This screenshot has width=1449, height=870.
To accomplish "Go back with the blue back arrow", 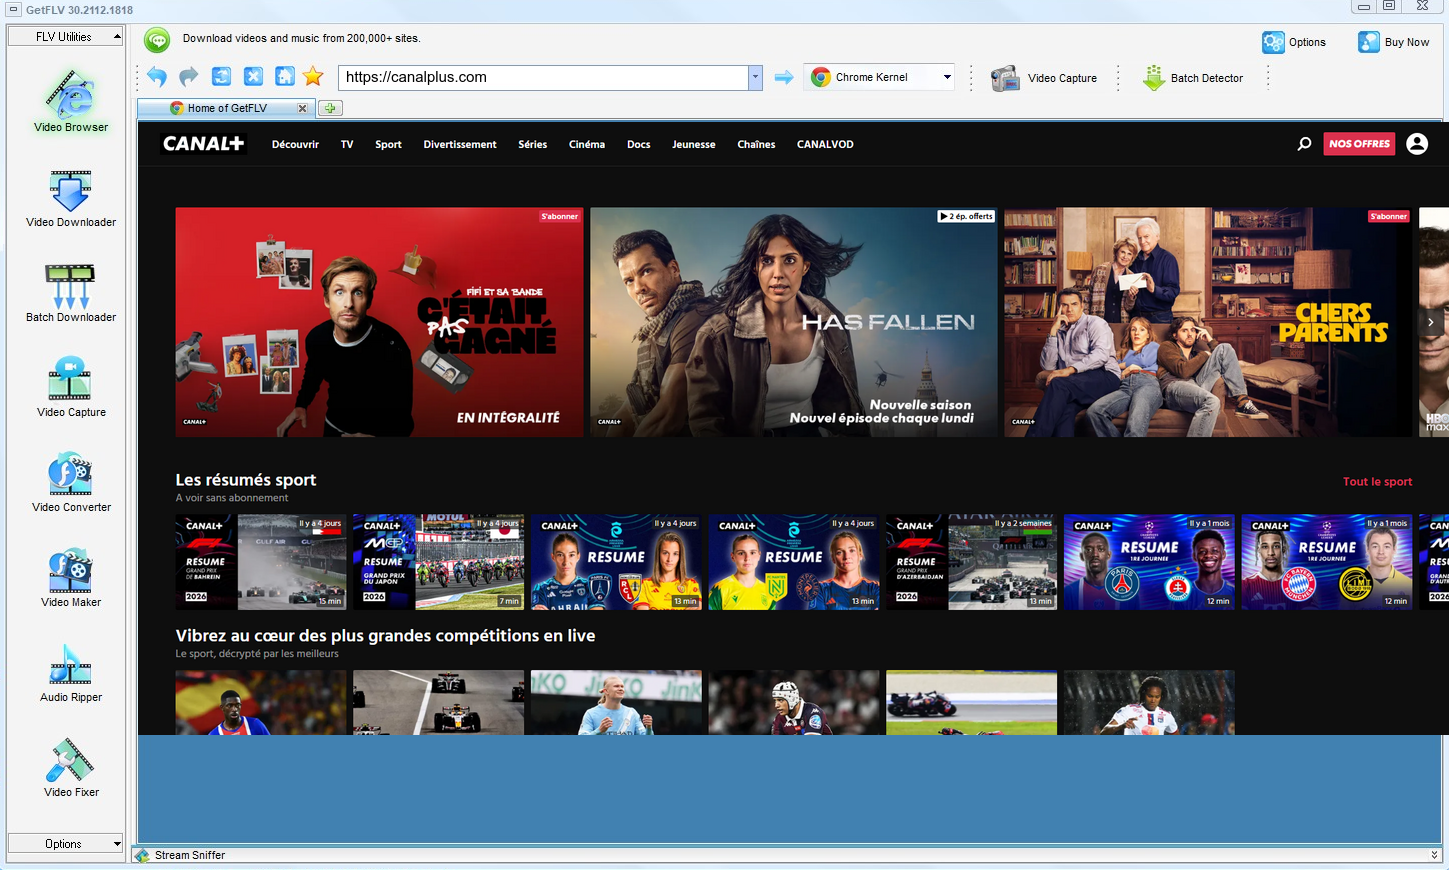I will click(x=157, y=77).
